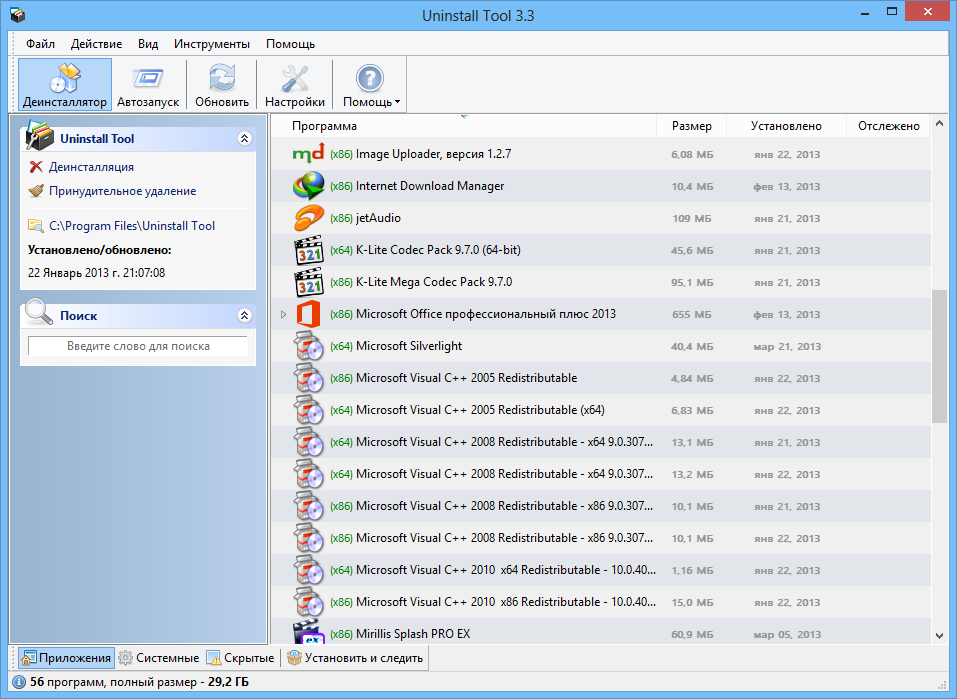Click Принудительное удаление link
This screenshot has height=699, width=957.
click(122, 191)
